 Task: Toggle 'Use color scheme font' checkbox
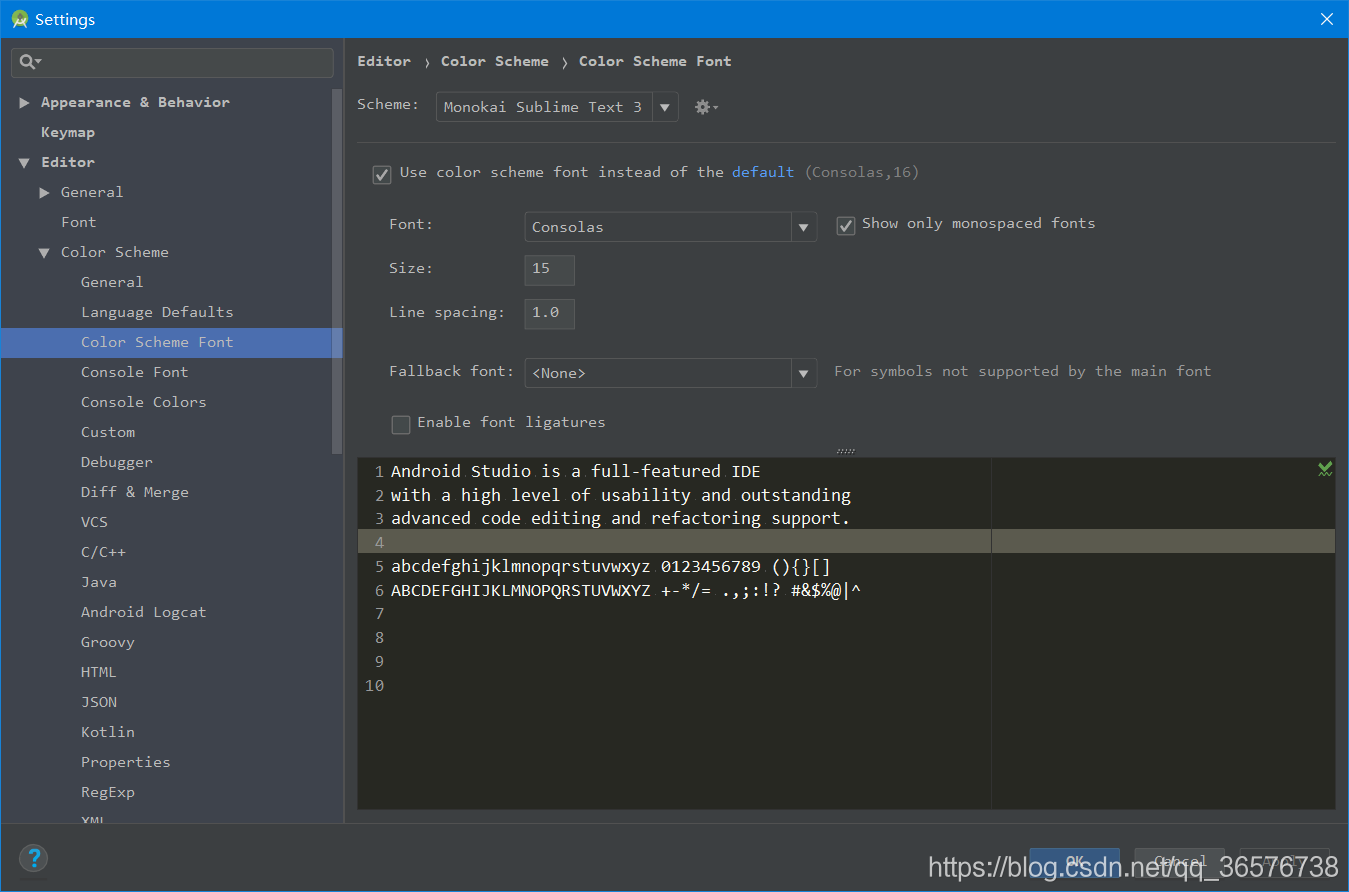click(x=382, y=174)
